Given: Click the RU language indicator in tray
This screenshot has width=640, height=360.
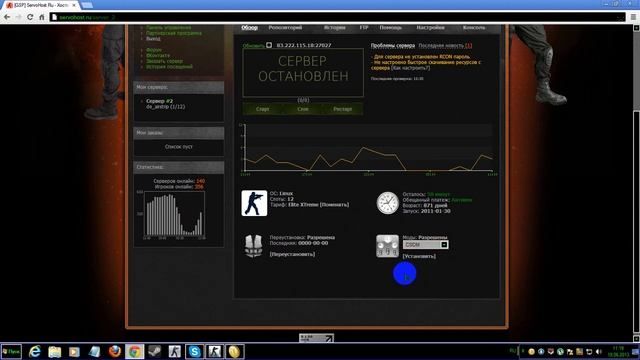Looking at the screenshot, I should click(x=513, y=351).
